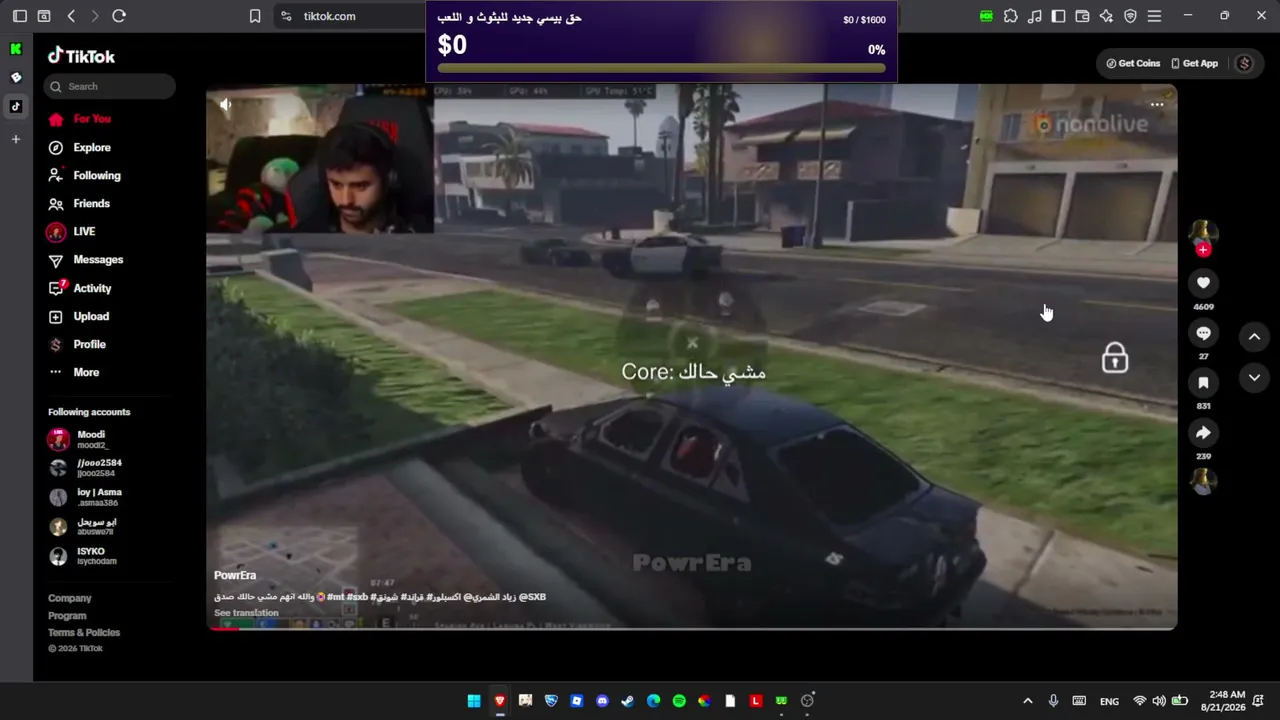Toggle the browser sidebar panel

(x=1058, y=16)
